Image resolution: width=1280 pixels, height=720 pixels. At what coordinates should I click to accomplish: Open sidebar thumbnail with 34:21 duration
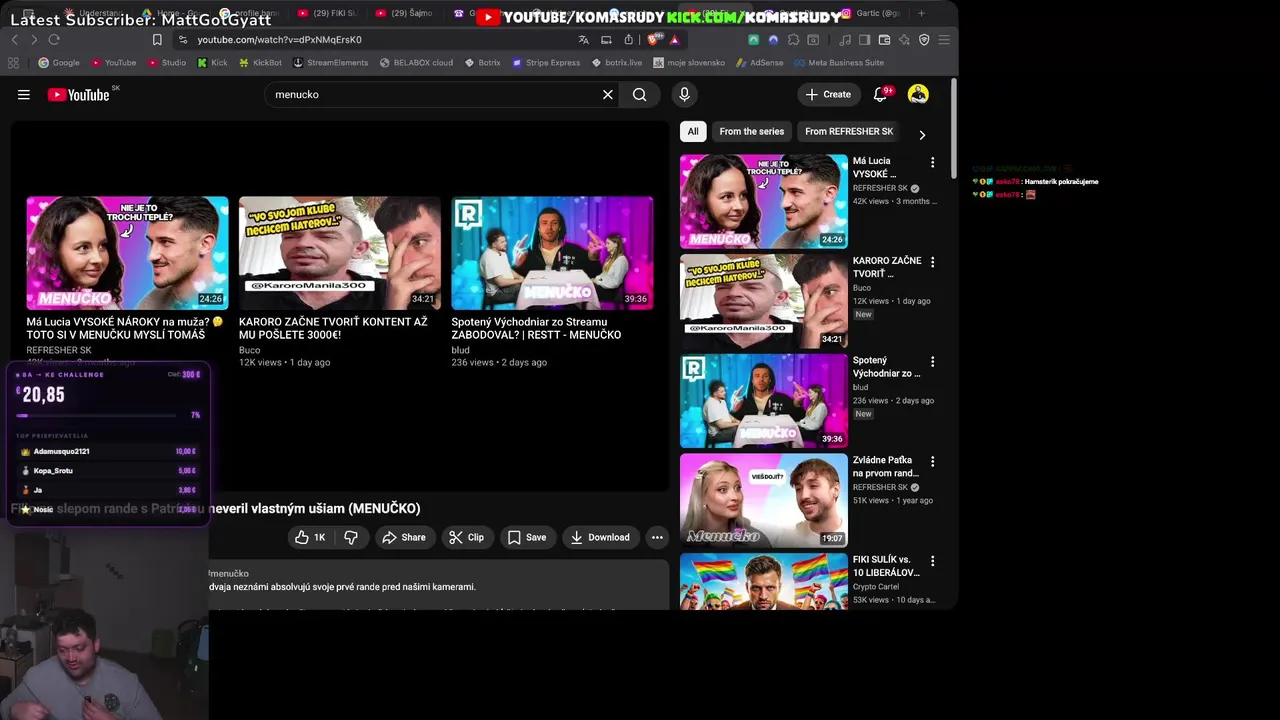coord(764,301)
